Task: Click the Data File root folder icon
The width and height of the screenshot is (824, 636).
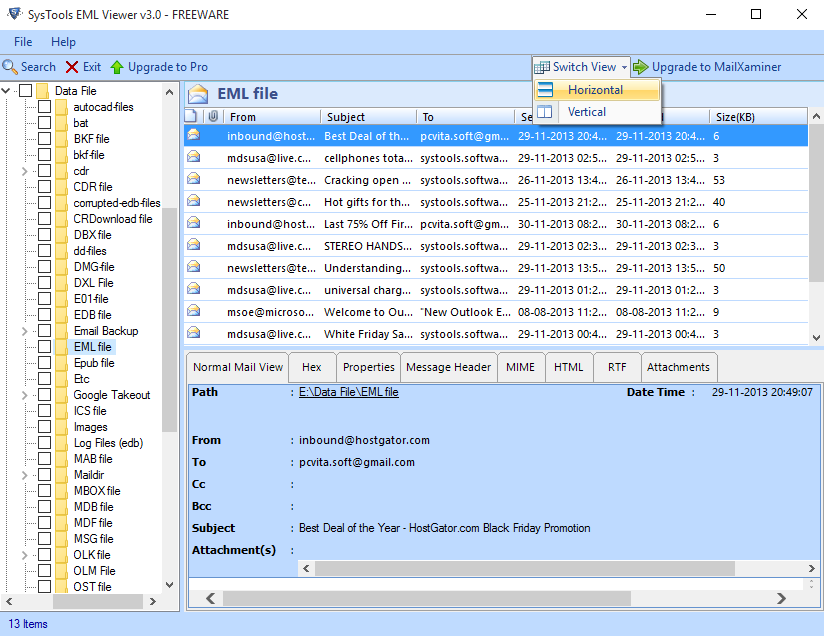Action: click(43, 91)
